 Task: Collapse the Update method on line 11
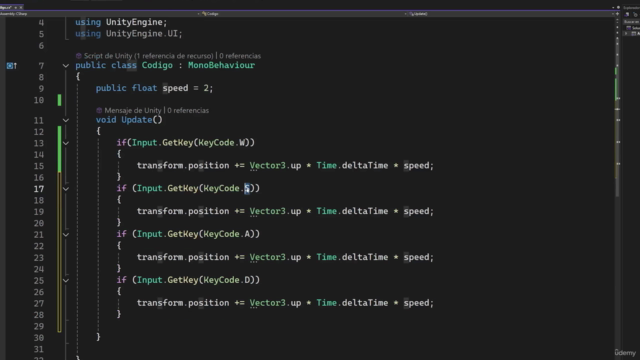pos(66,120)
